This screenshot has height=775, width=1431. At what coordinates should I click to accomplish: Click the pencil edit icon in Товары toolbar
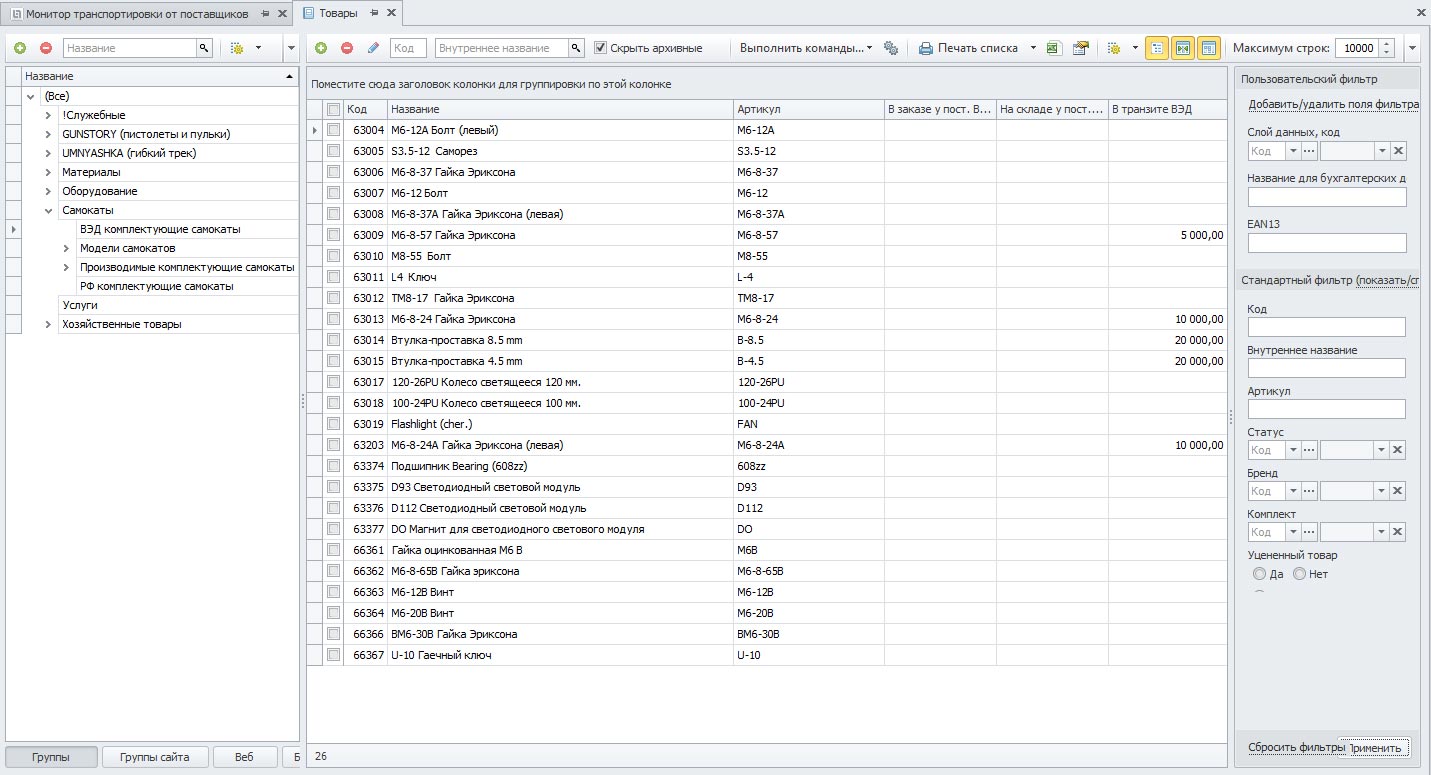[x=373, y=48]
